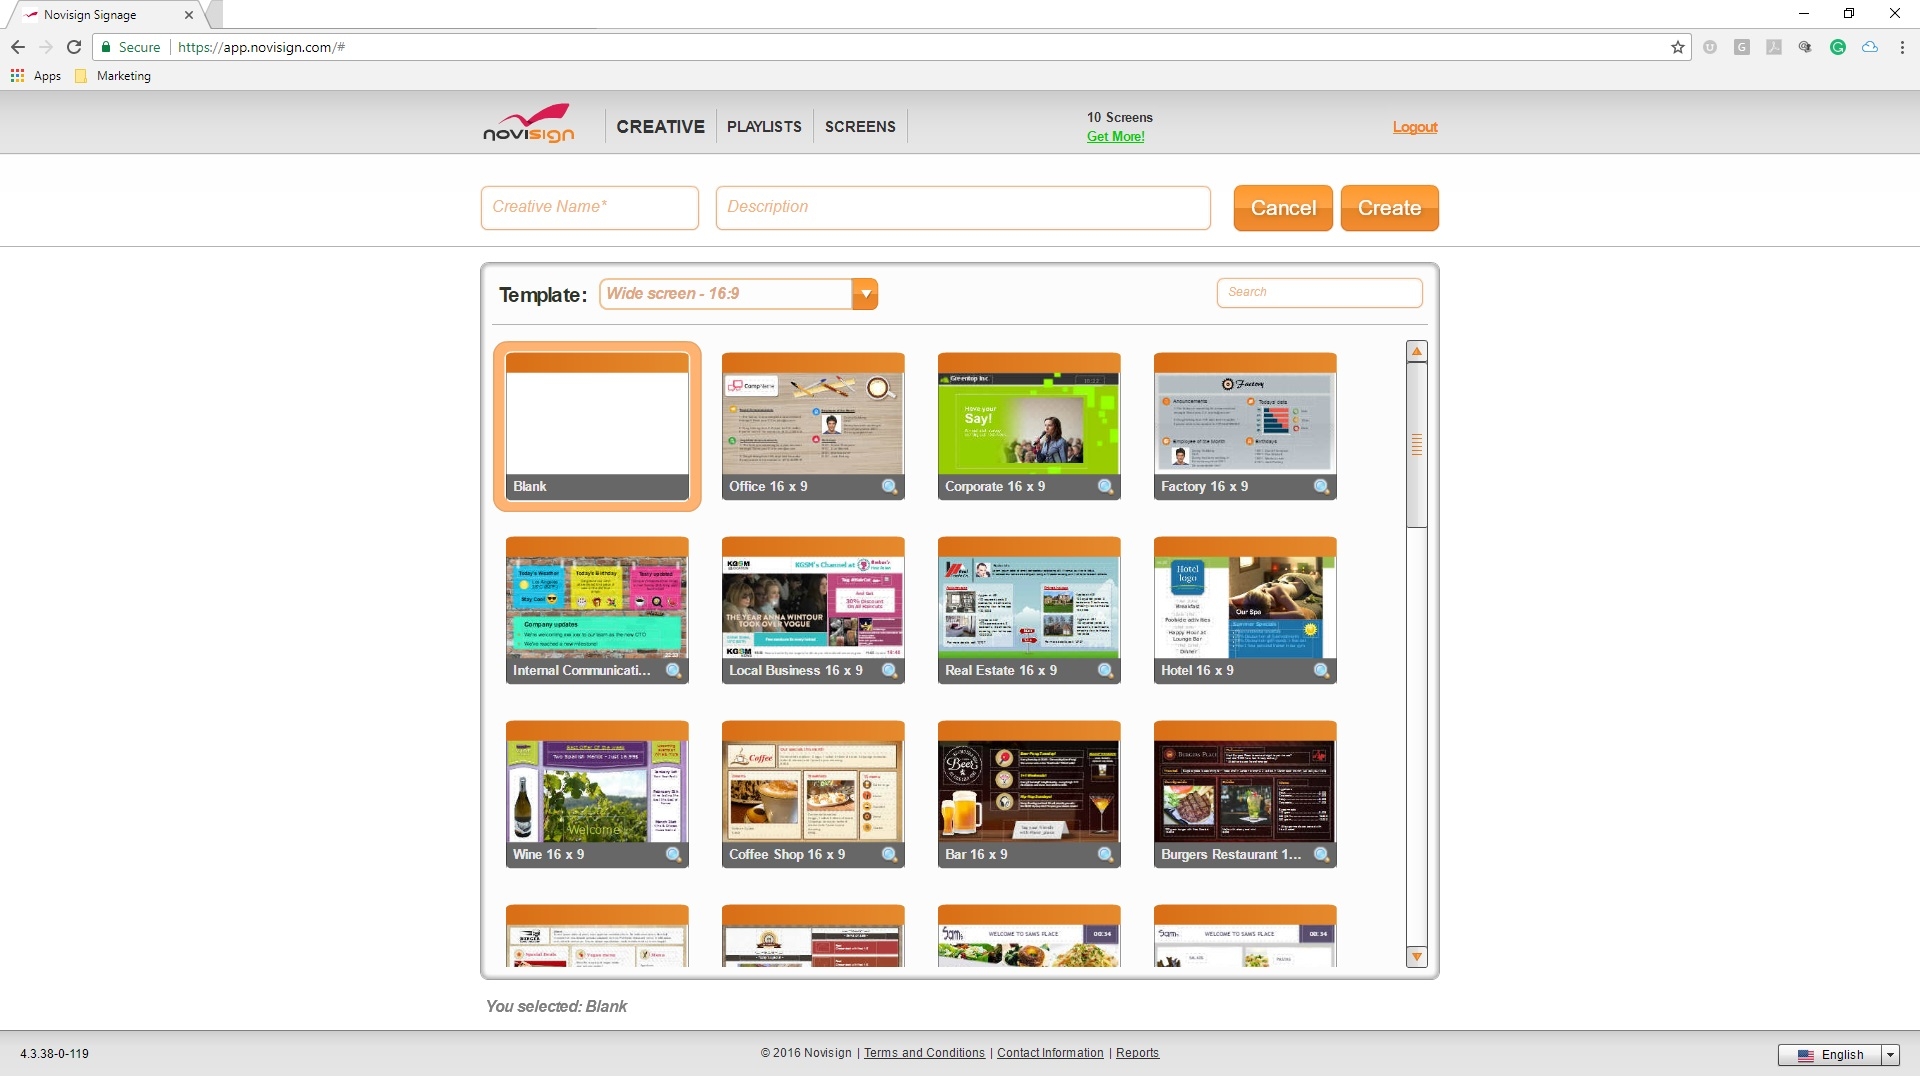Click the Corporate 16 x 9 magnifier icon

1105,487
